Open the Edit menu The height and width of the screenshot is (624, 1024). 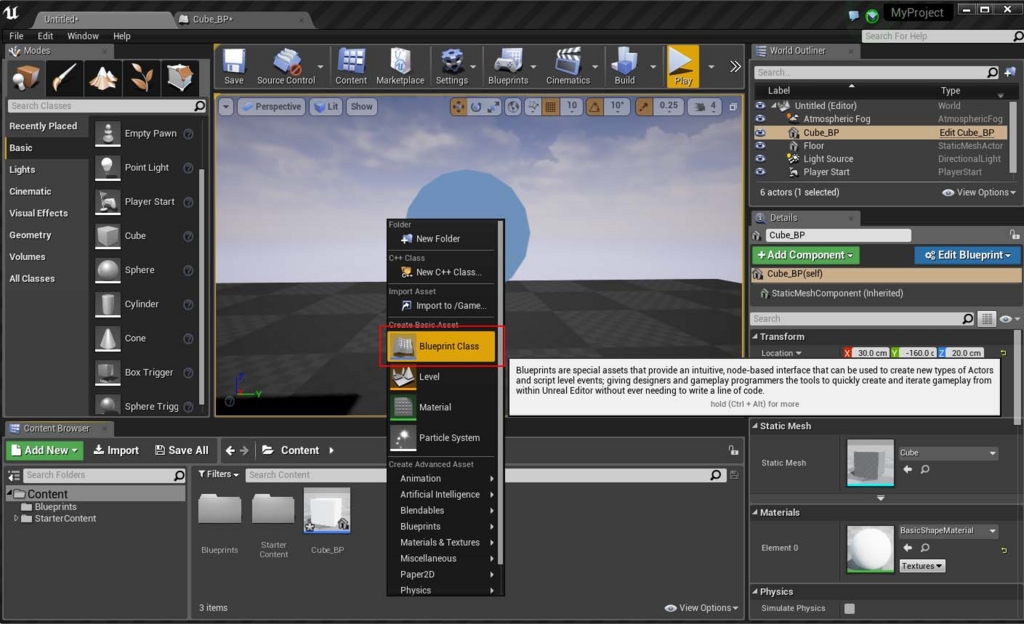[x=45, y=36]
